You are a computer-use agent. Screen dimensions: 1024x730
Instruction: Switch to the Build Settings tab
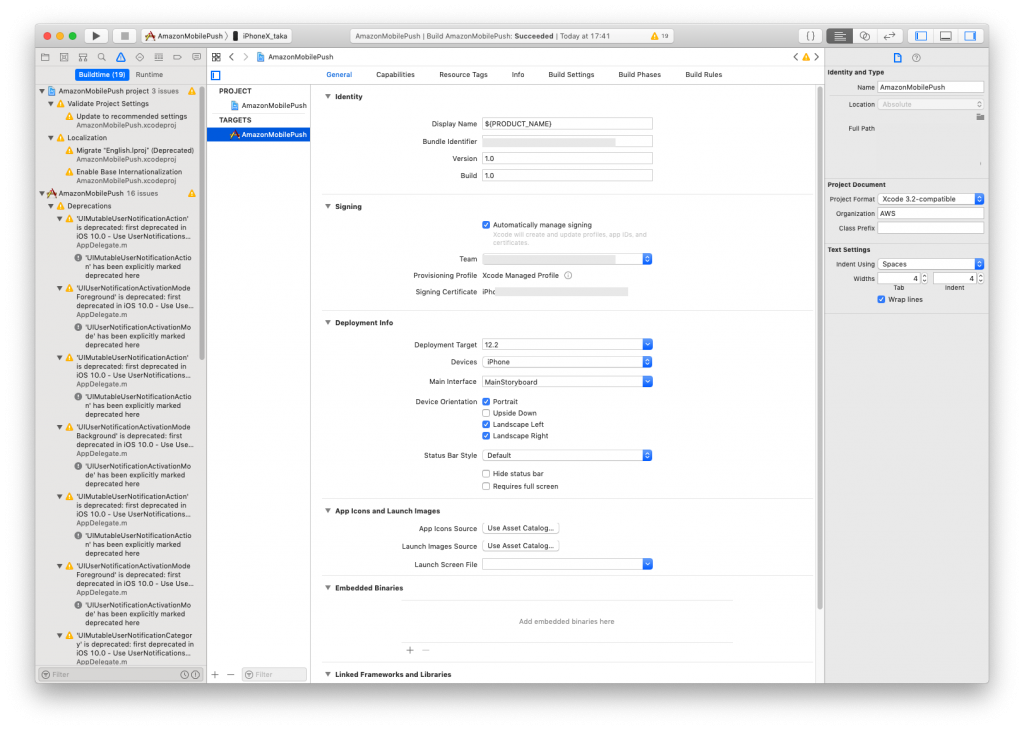[x=571, y=74]
